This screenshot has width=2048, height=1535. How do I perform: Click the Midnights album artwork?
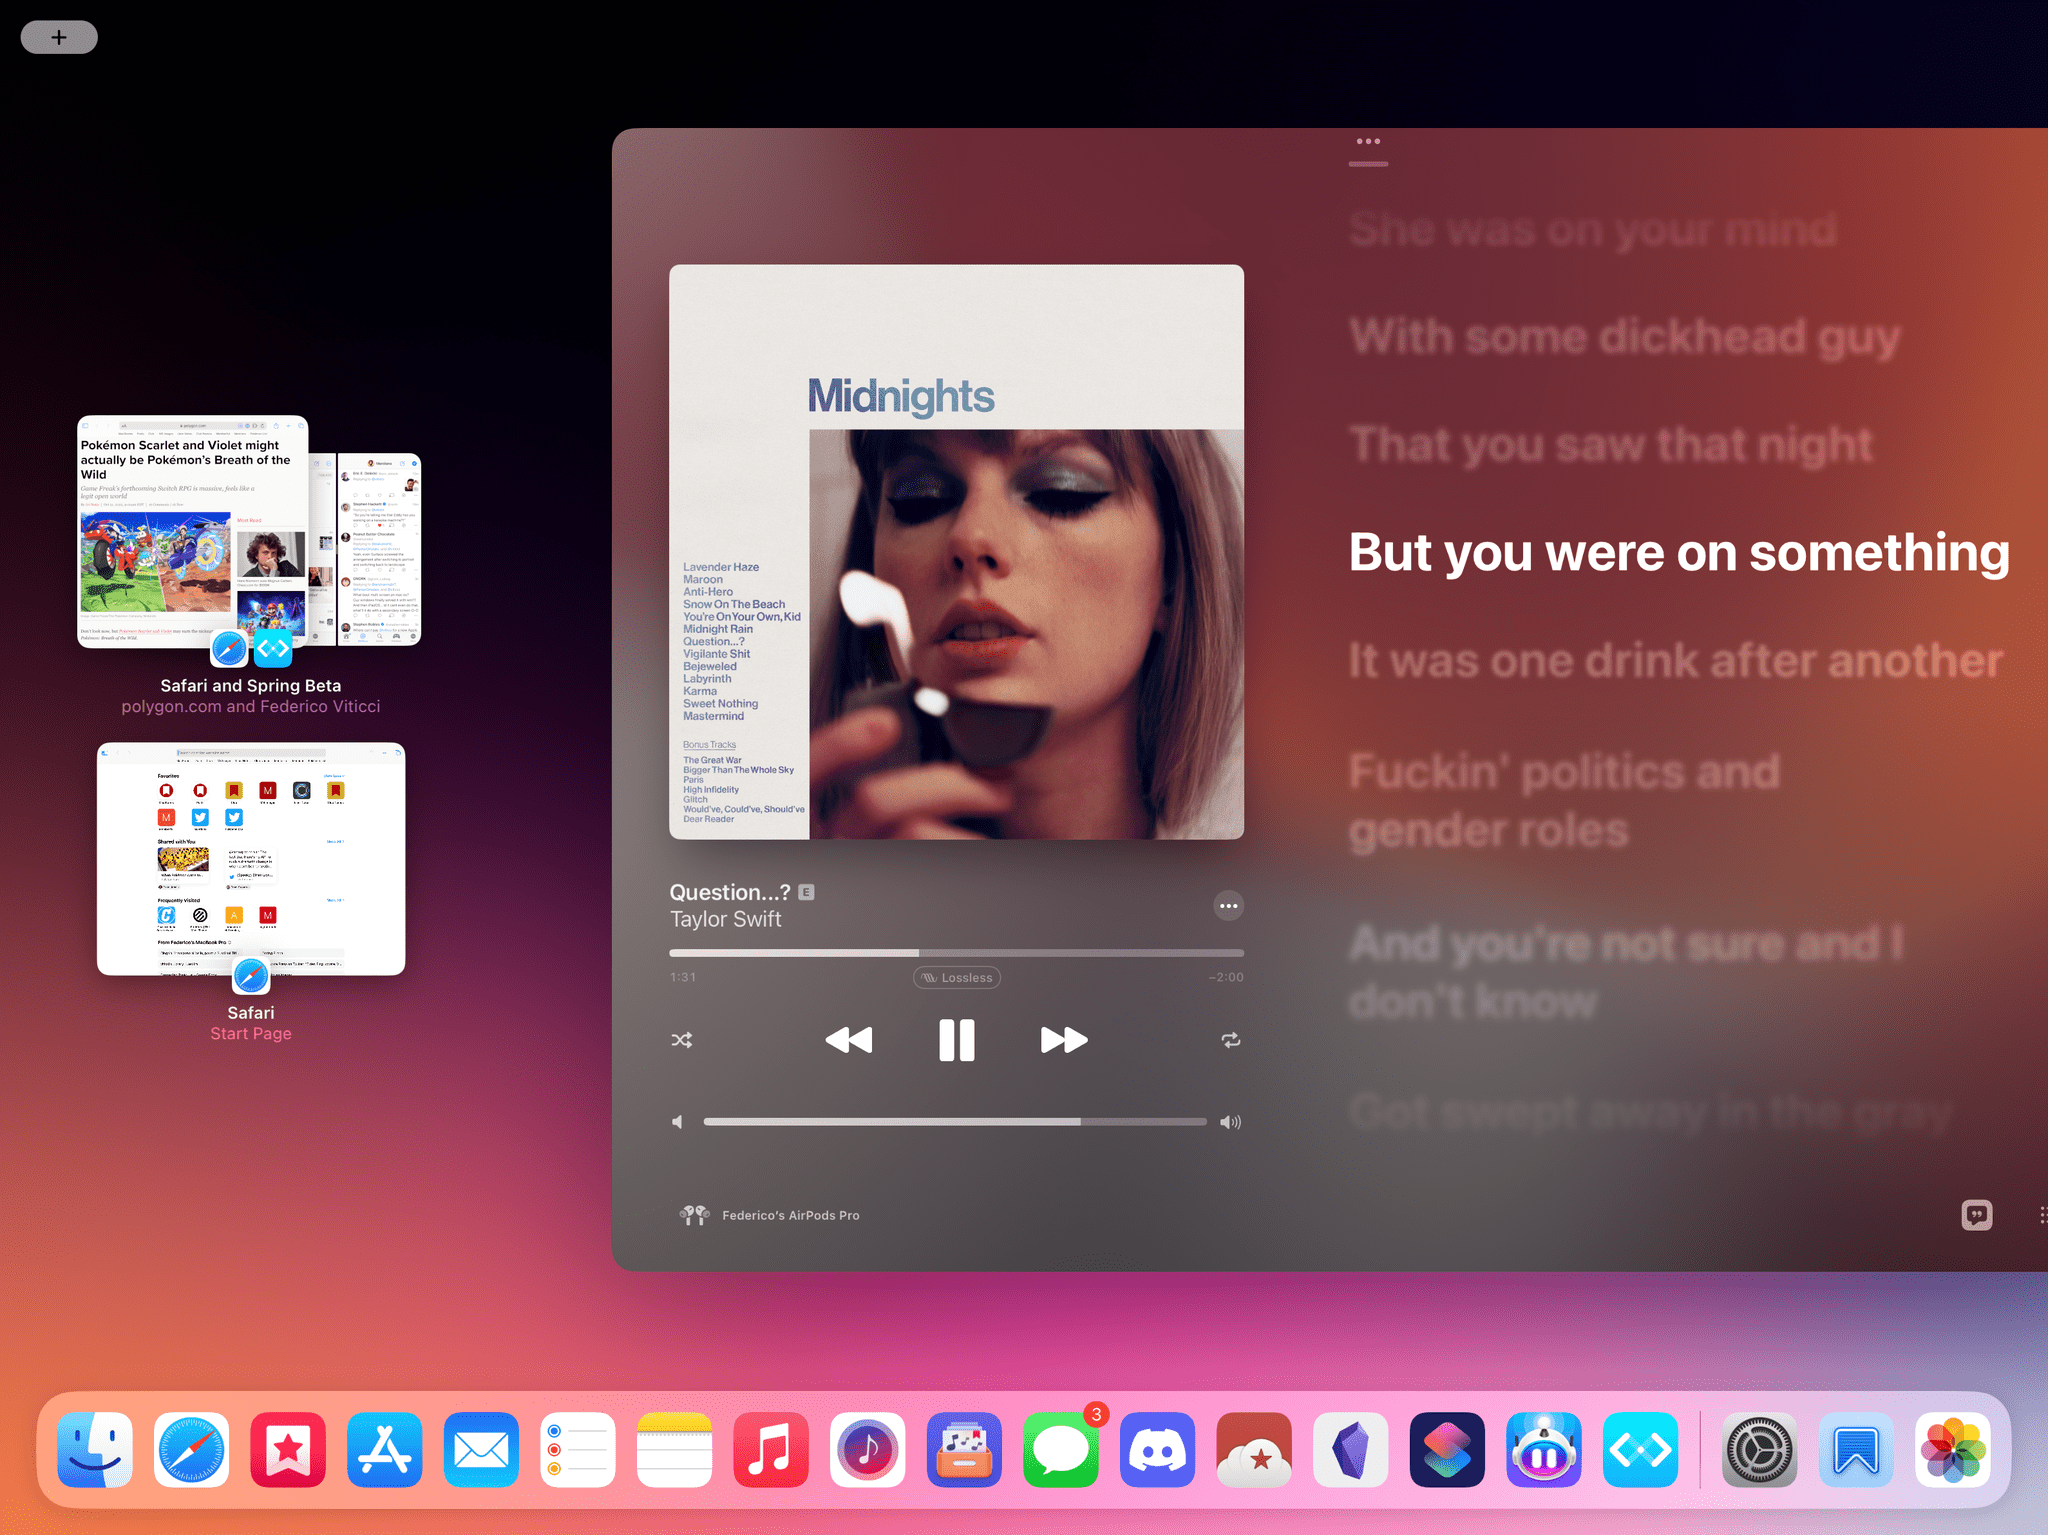click(956, 552)
